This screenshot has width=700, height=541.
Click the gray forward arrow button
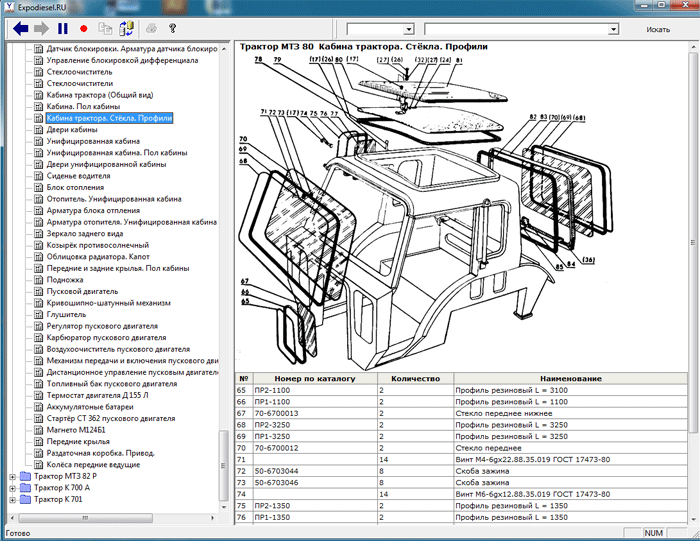pyautogui.click(x=41, y=29)
